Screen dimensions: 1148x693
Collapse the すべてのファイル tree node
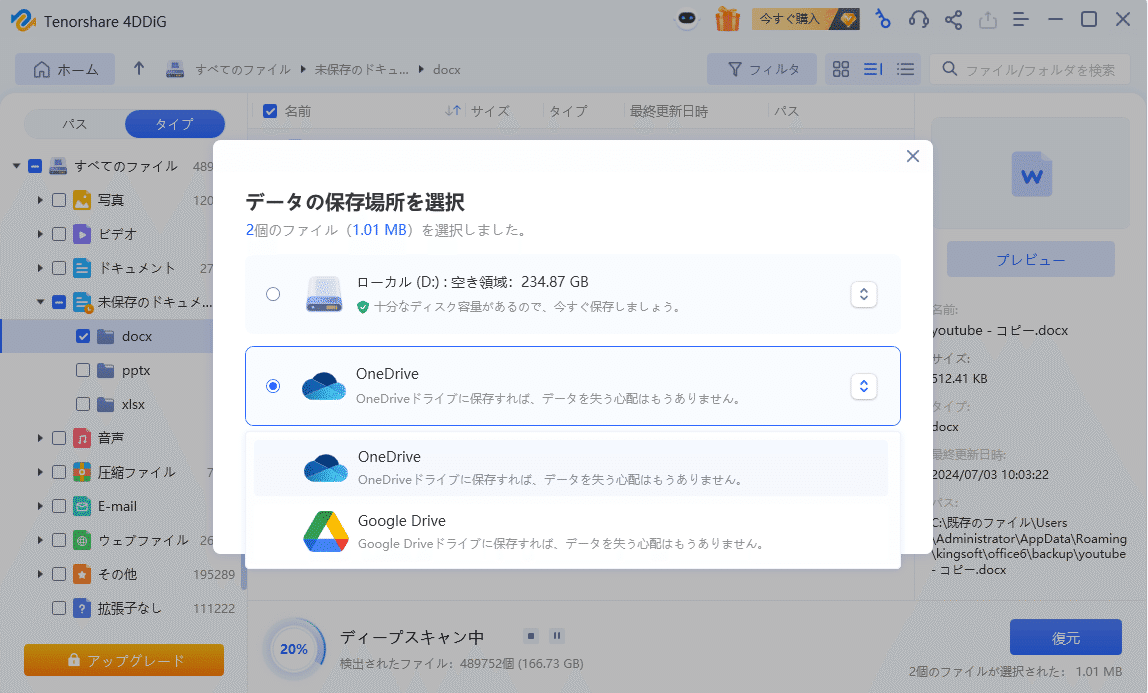coord(16,166)
